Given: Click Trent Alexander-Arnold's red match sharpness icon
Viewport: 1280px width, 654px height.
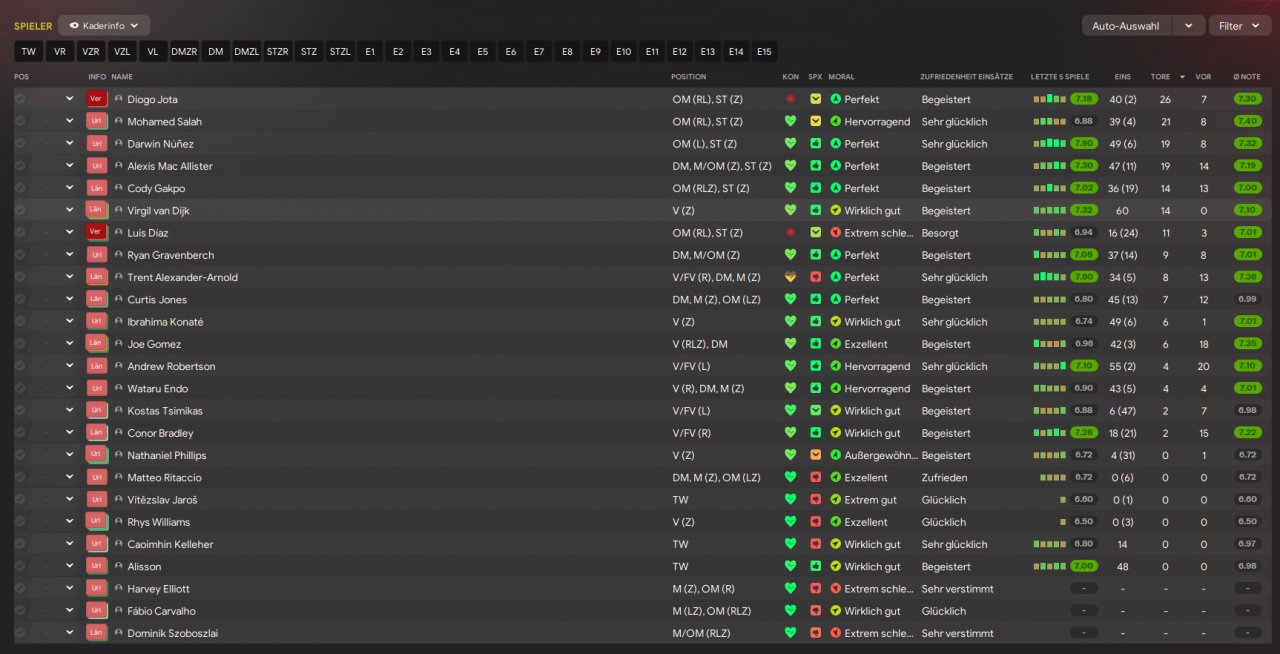Looking at the screenshot, I should coord(816,277).
